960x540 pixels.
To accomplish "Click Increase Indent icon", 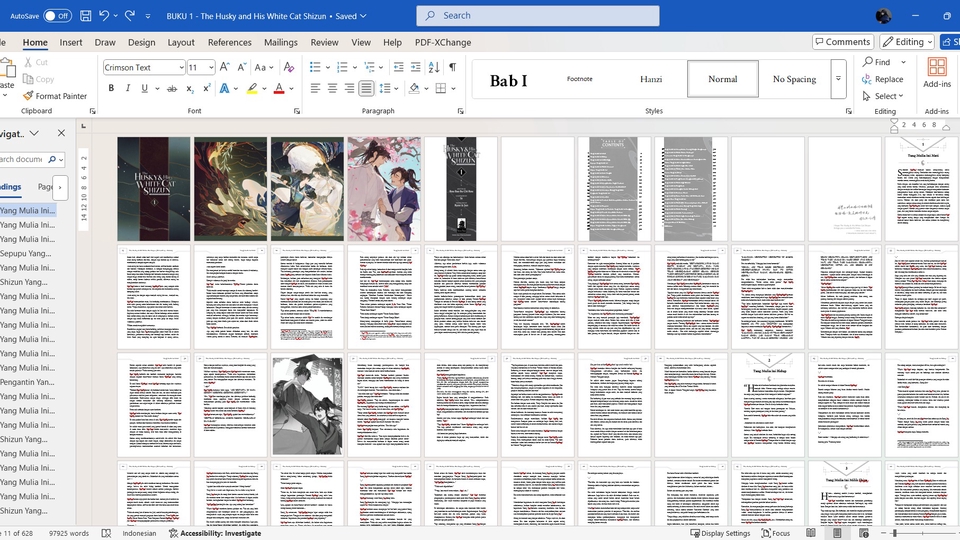I will point(416,67).
